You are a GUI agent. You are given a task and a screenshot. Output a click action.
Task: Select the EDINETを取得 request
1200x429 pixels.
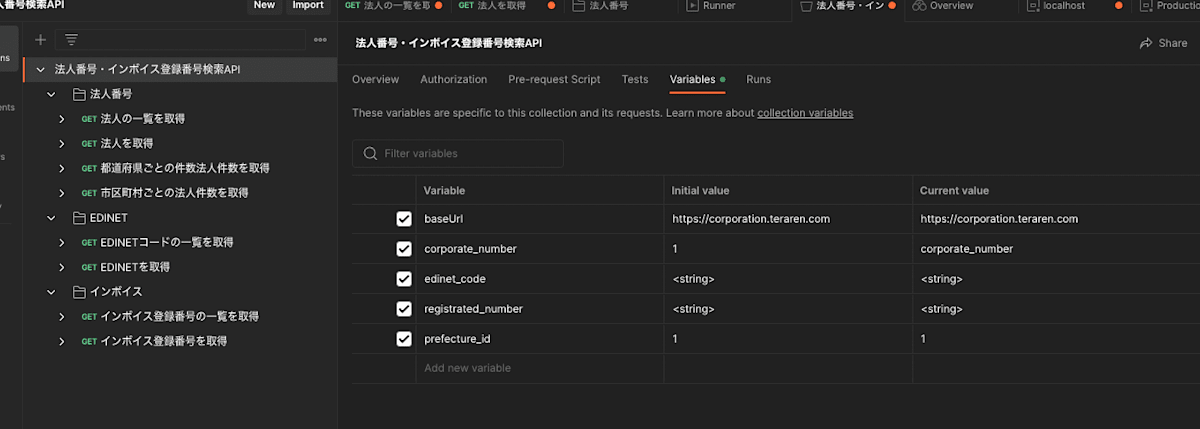pos(135,267)
